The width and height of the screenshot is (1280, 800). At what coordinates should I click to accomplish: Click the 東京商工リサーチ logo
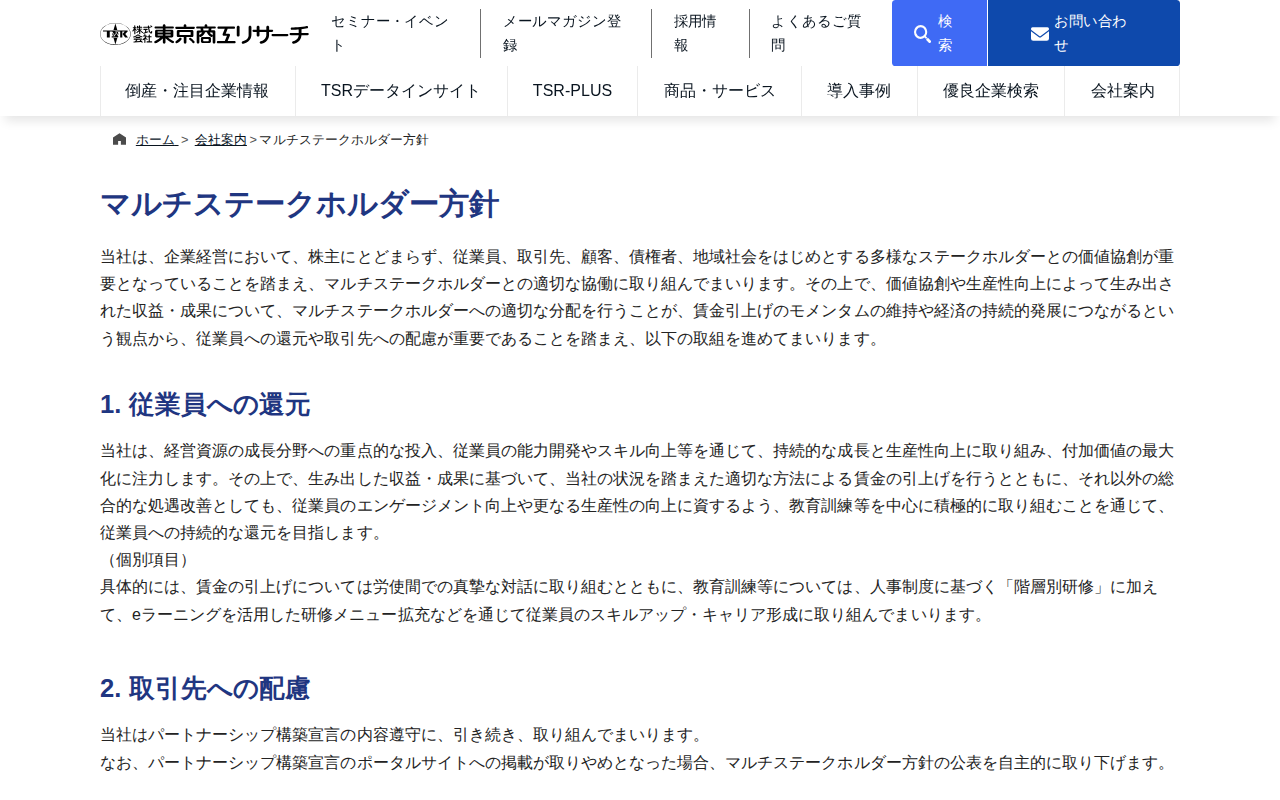pos(204,33)
